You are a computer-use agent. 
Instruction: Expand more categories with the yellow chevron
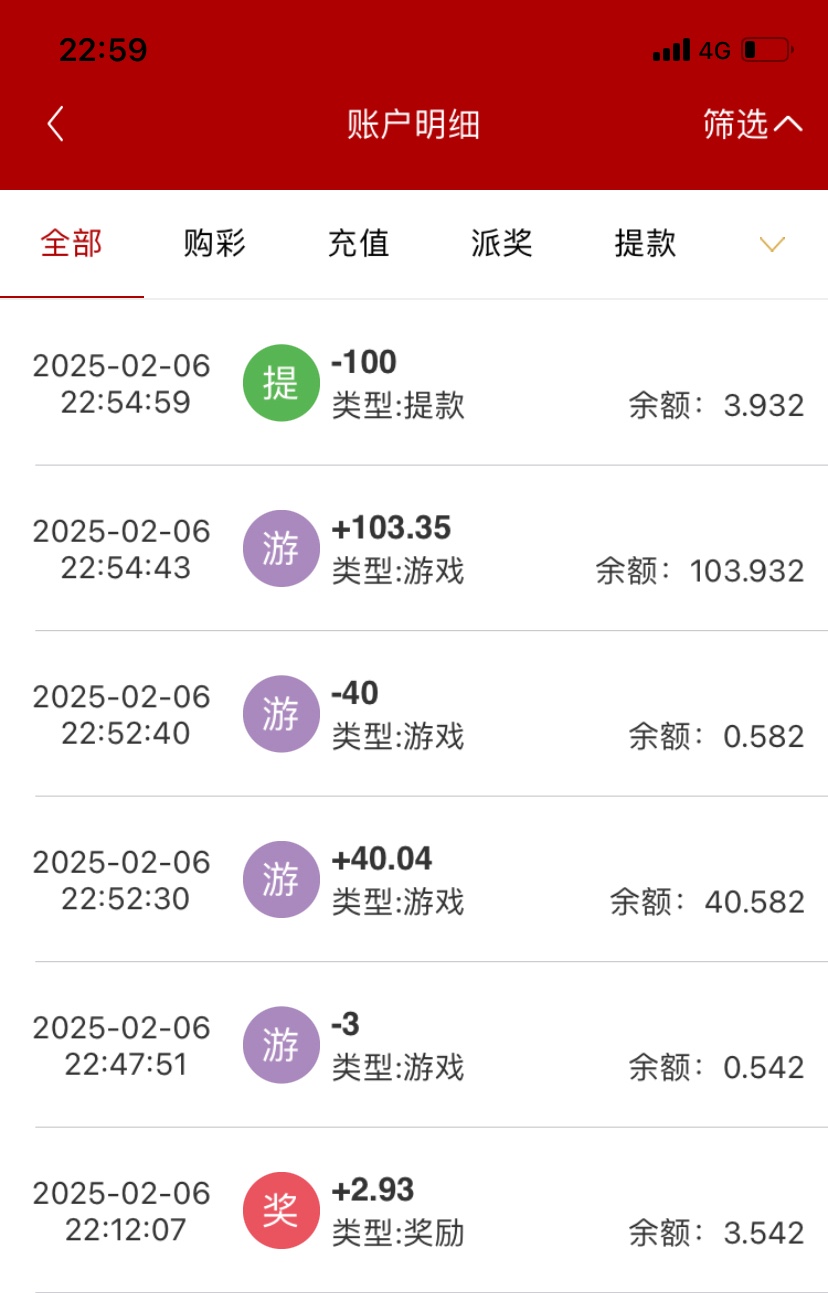772,244
